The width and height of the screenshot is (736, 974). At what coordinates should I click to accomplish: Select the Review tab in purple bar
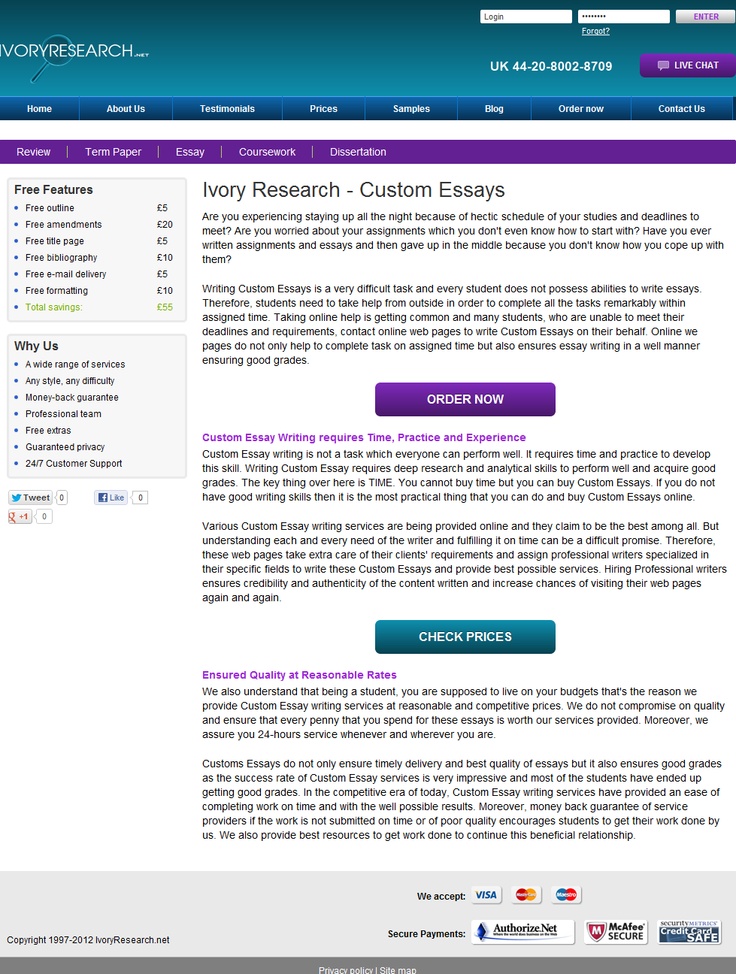click(x=34, y=152)
